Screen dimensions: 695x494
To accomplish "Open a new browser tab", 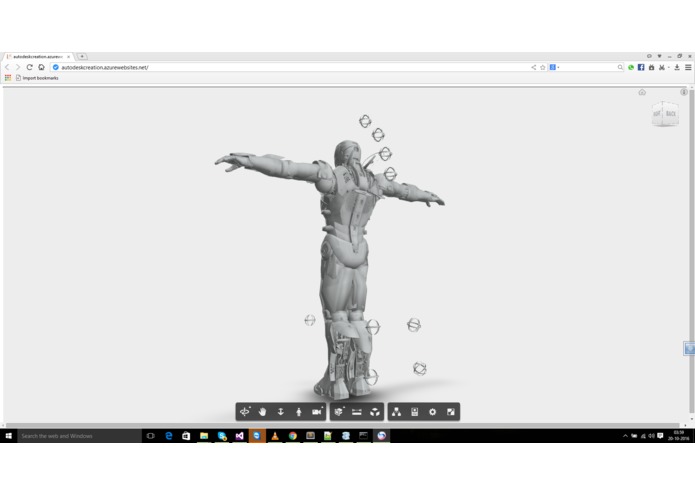I will 82,56.
